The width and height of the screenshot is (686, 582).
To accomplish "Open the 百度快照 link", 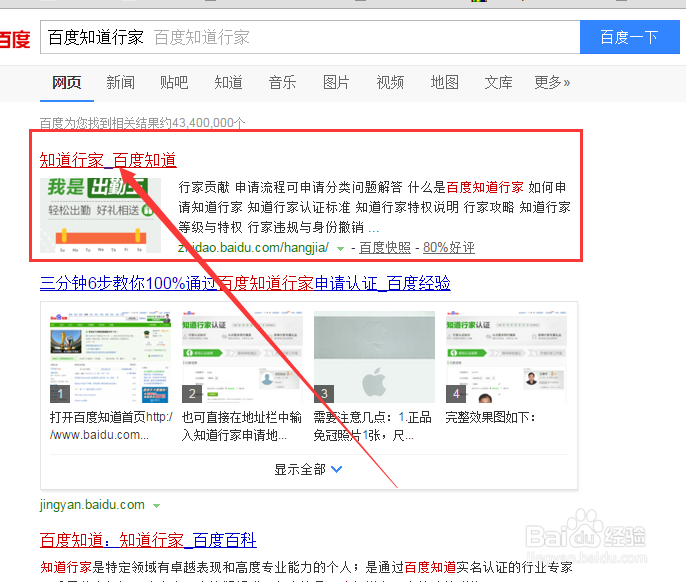I will coord(385,248).
